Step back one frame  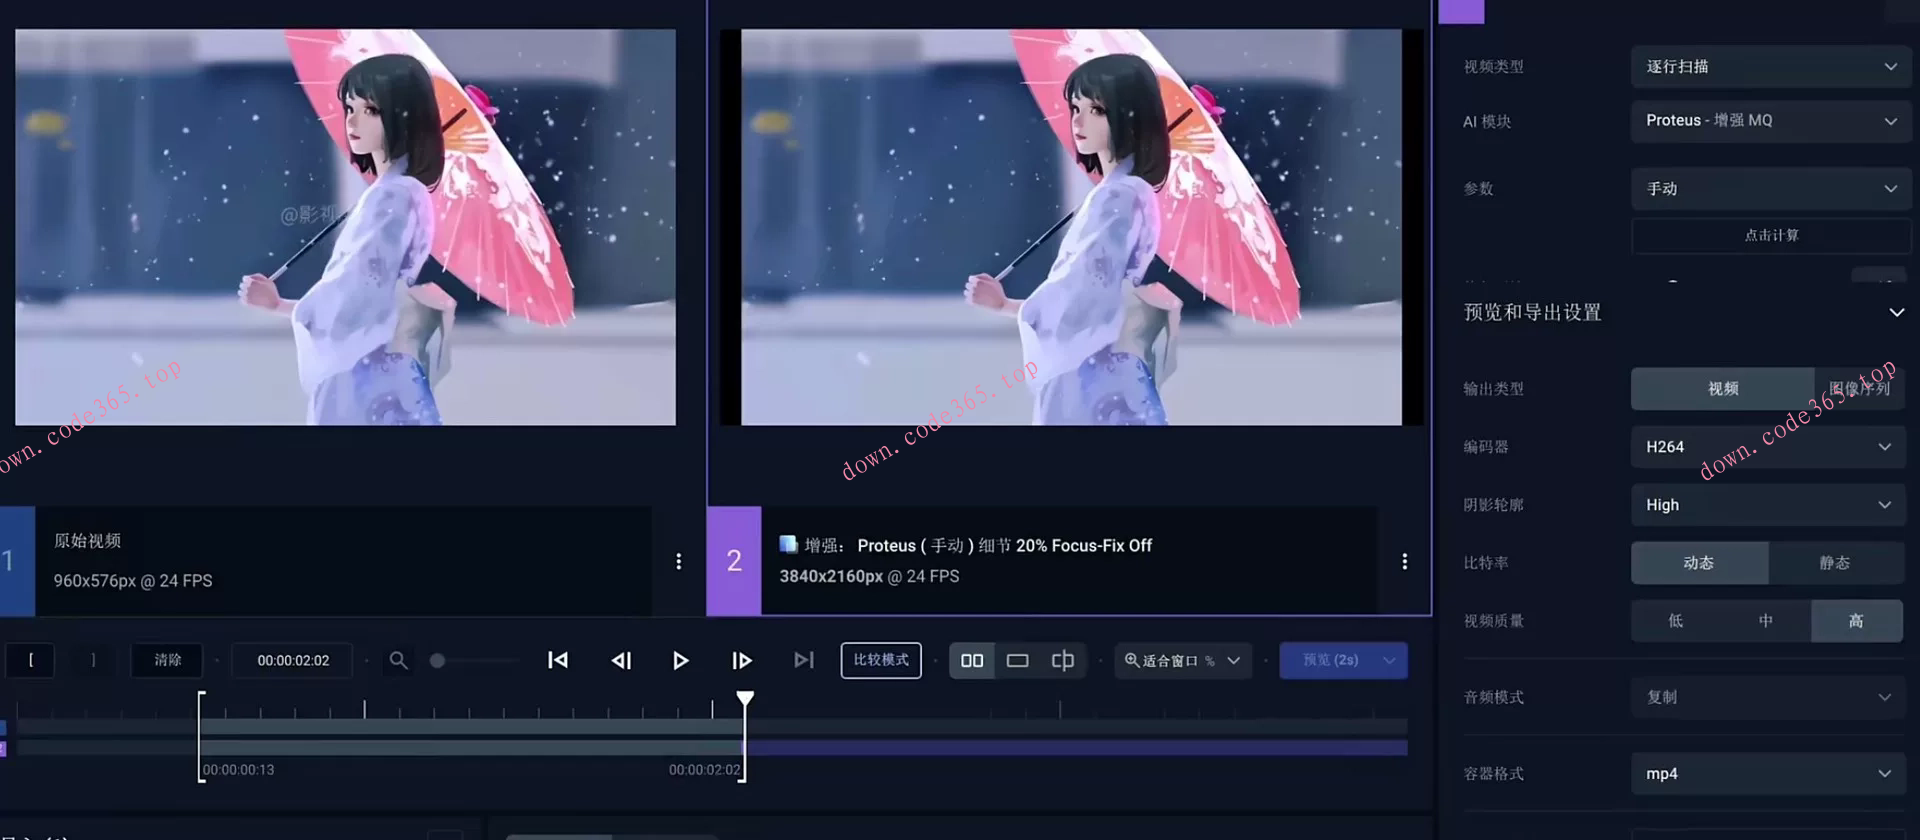point(621,660)
